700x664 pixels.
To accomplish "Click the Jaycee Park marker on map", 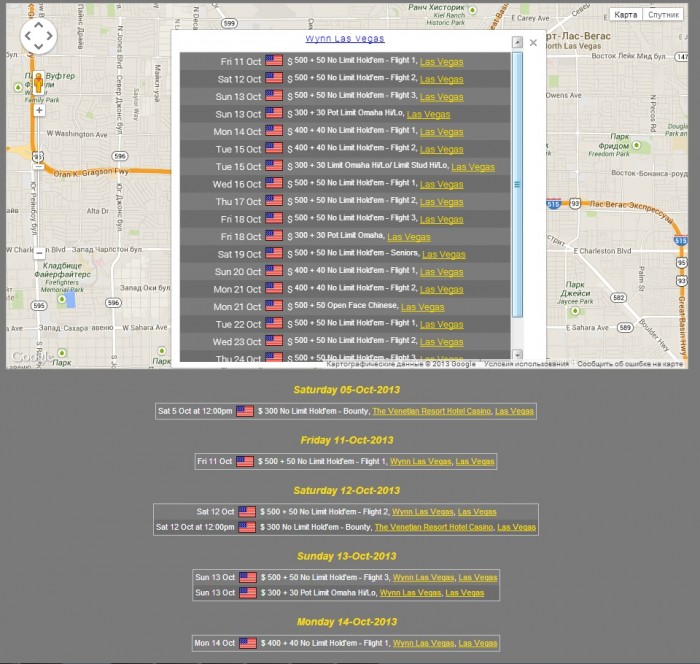I will click(x=575, y=310).
